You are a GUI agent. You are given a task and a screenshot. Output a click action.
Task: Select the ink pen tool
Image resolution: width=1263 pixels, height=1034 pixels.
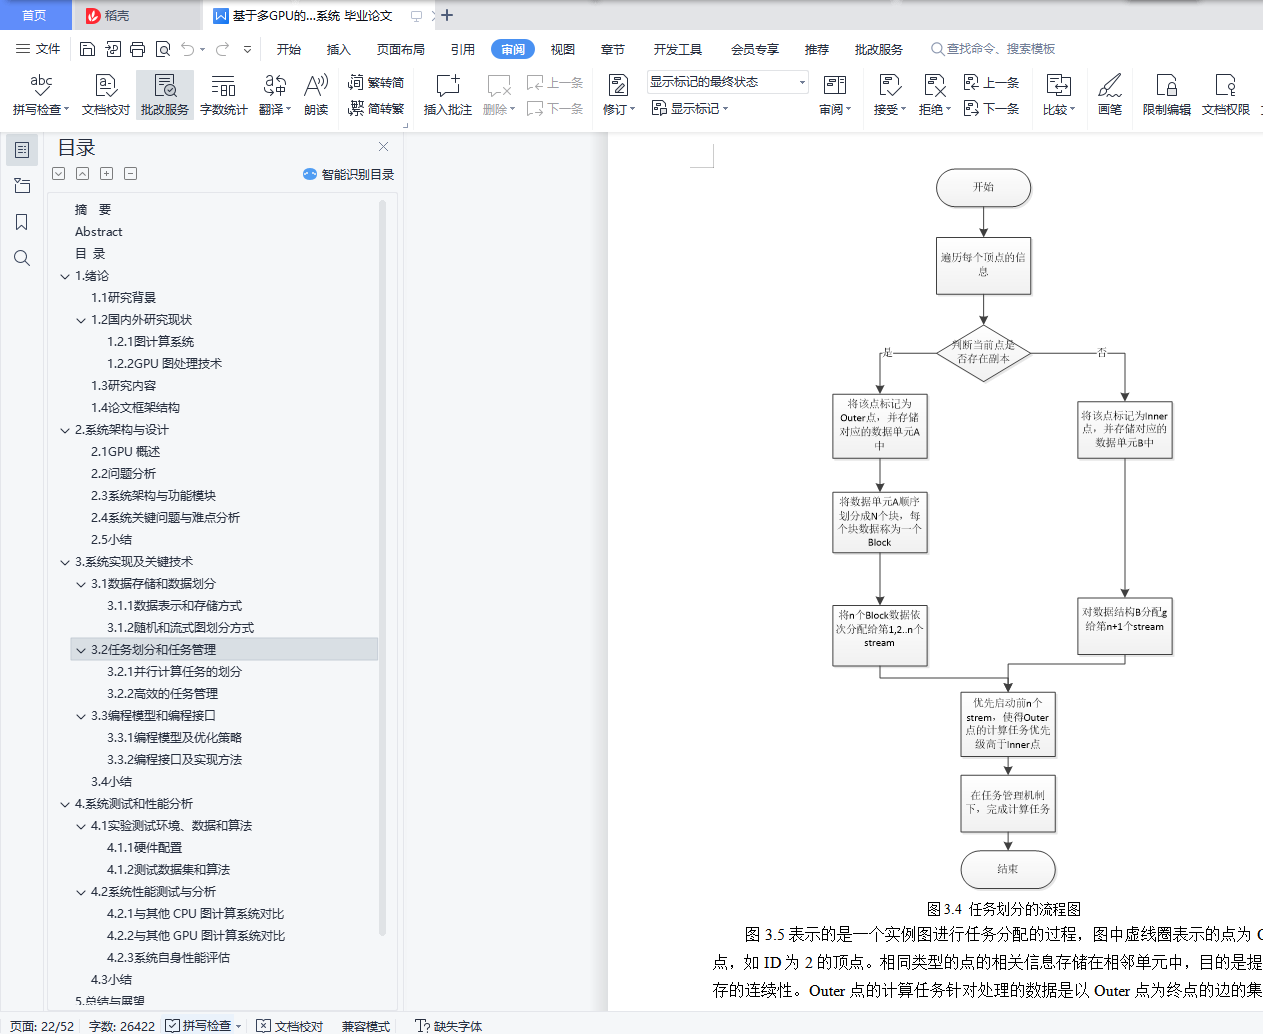click(x=1110, y=95)
